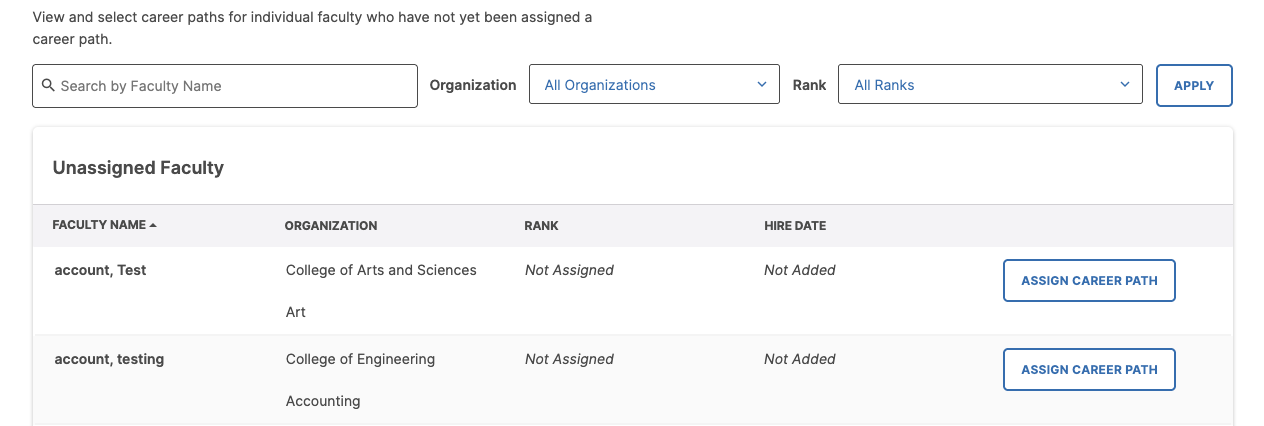Screen dimensions: 1264x426
Task: Click College of Arts and Sciences text
Action: [x=381, y=270]
